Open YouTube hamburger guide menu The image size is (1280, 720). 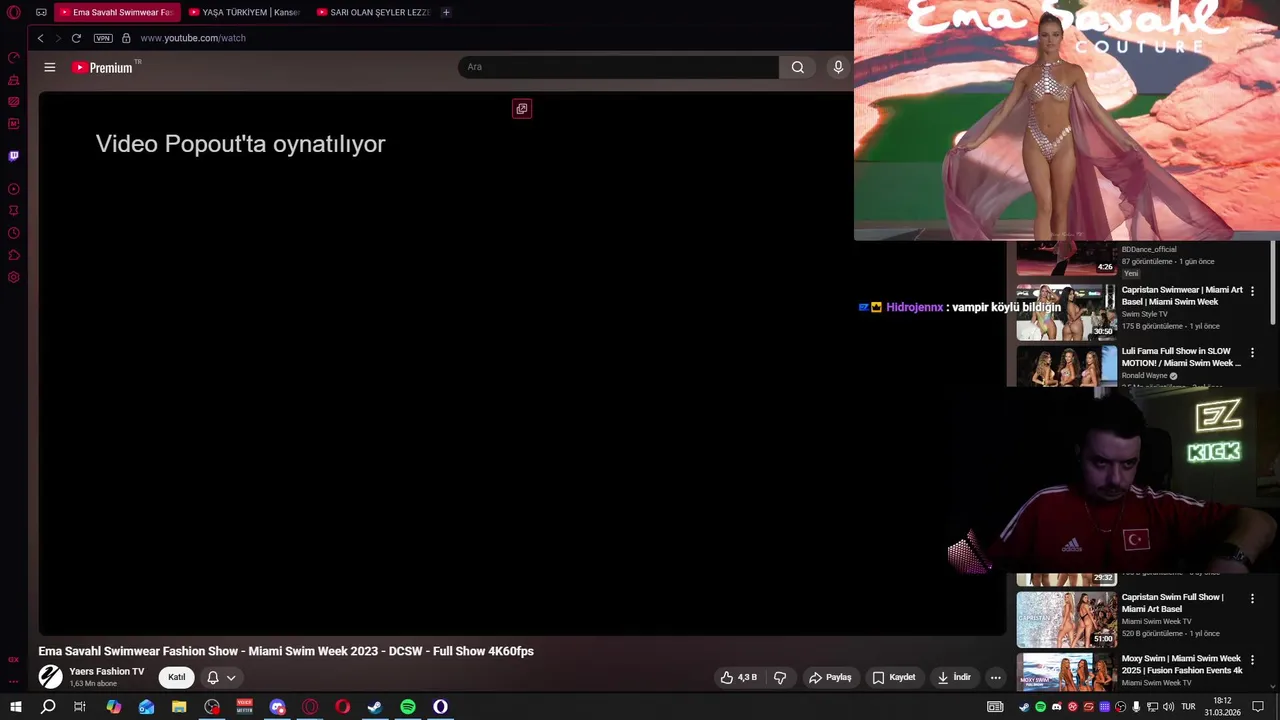click(x=50, y=67)
